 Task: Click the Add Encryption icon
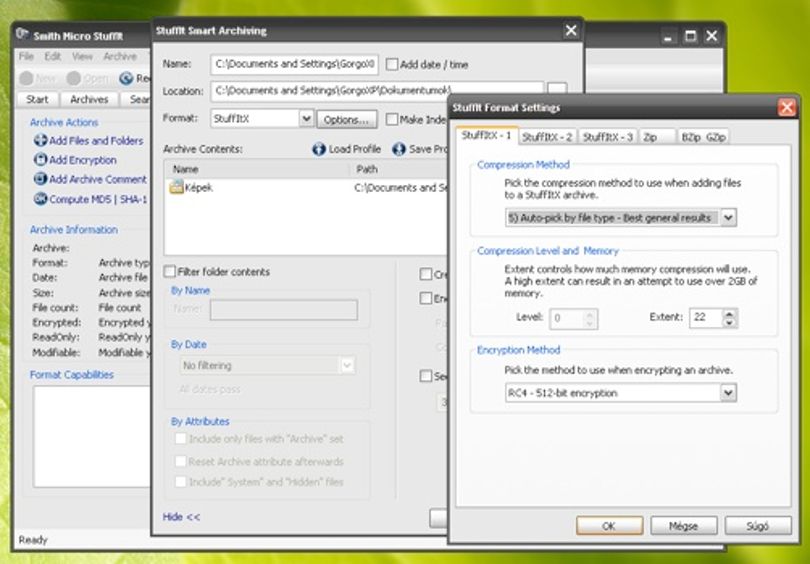pyautogui.click(x=40, y=160)
